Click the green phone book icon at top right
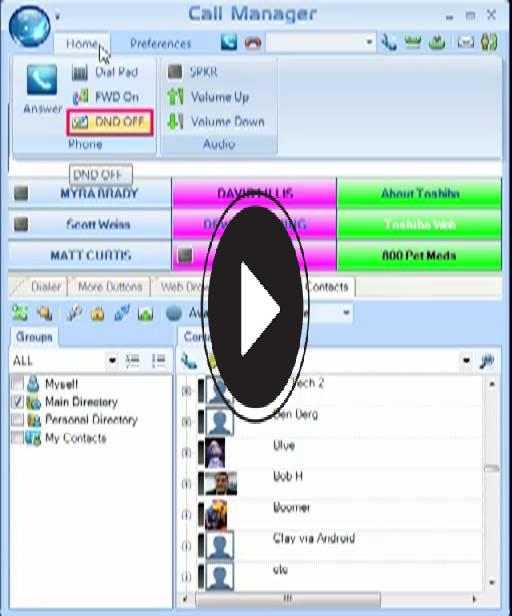 point(489,42)
